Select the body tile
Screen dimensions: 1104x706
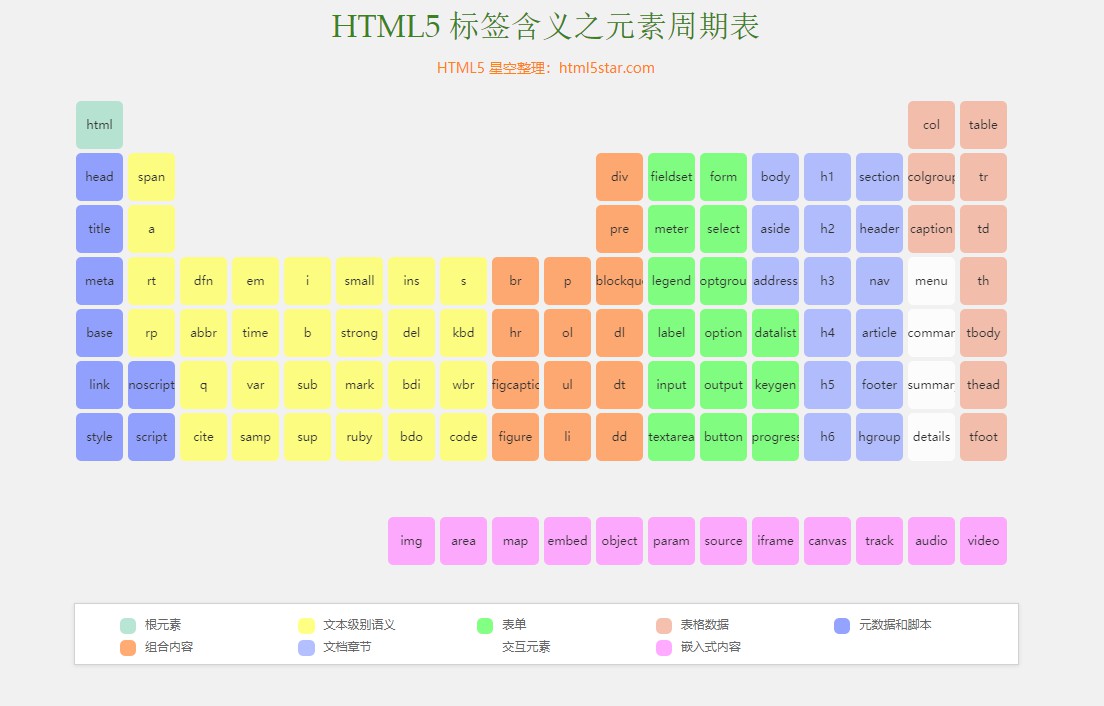click(775, 177)
